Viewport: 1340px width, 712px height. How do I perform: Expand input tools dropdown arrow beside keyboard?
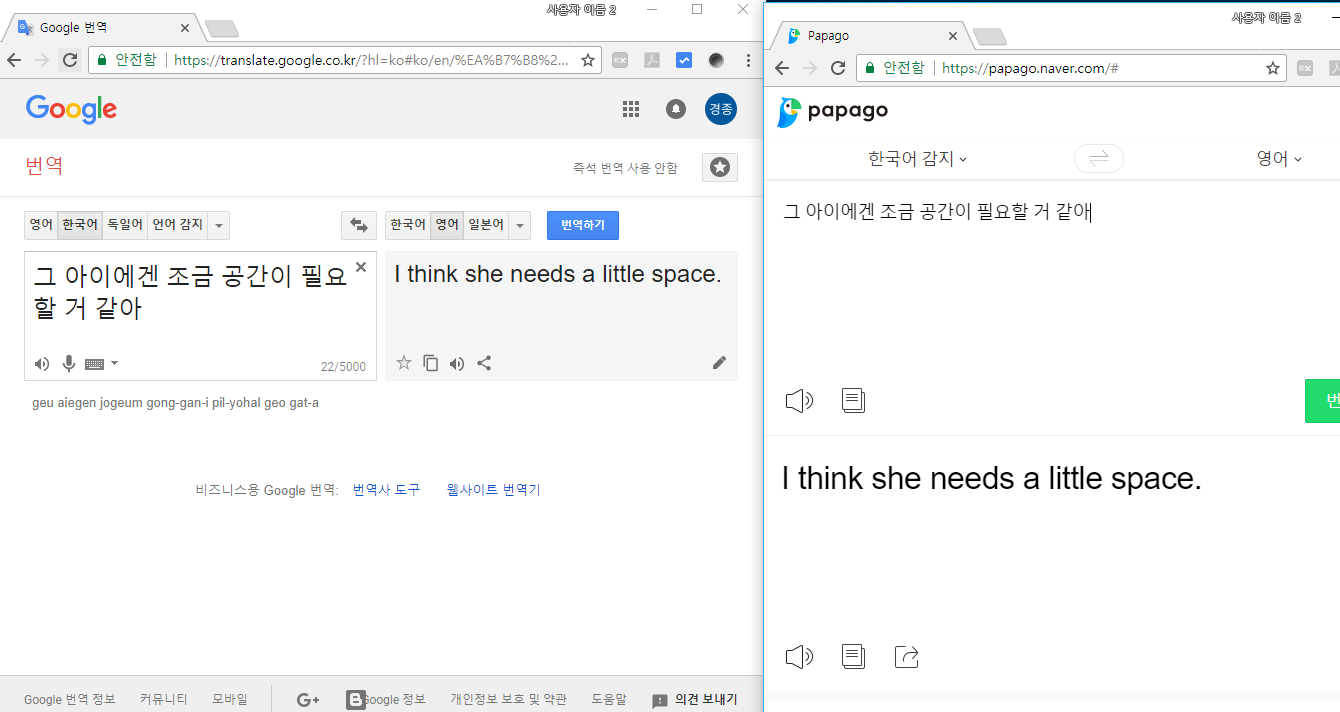click(x=114, y=363)
